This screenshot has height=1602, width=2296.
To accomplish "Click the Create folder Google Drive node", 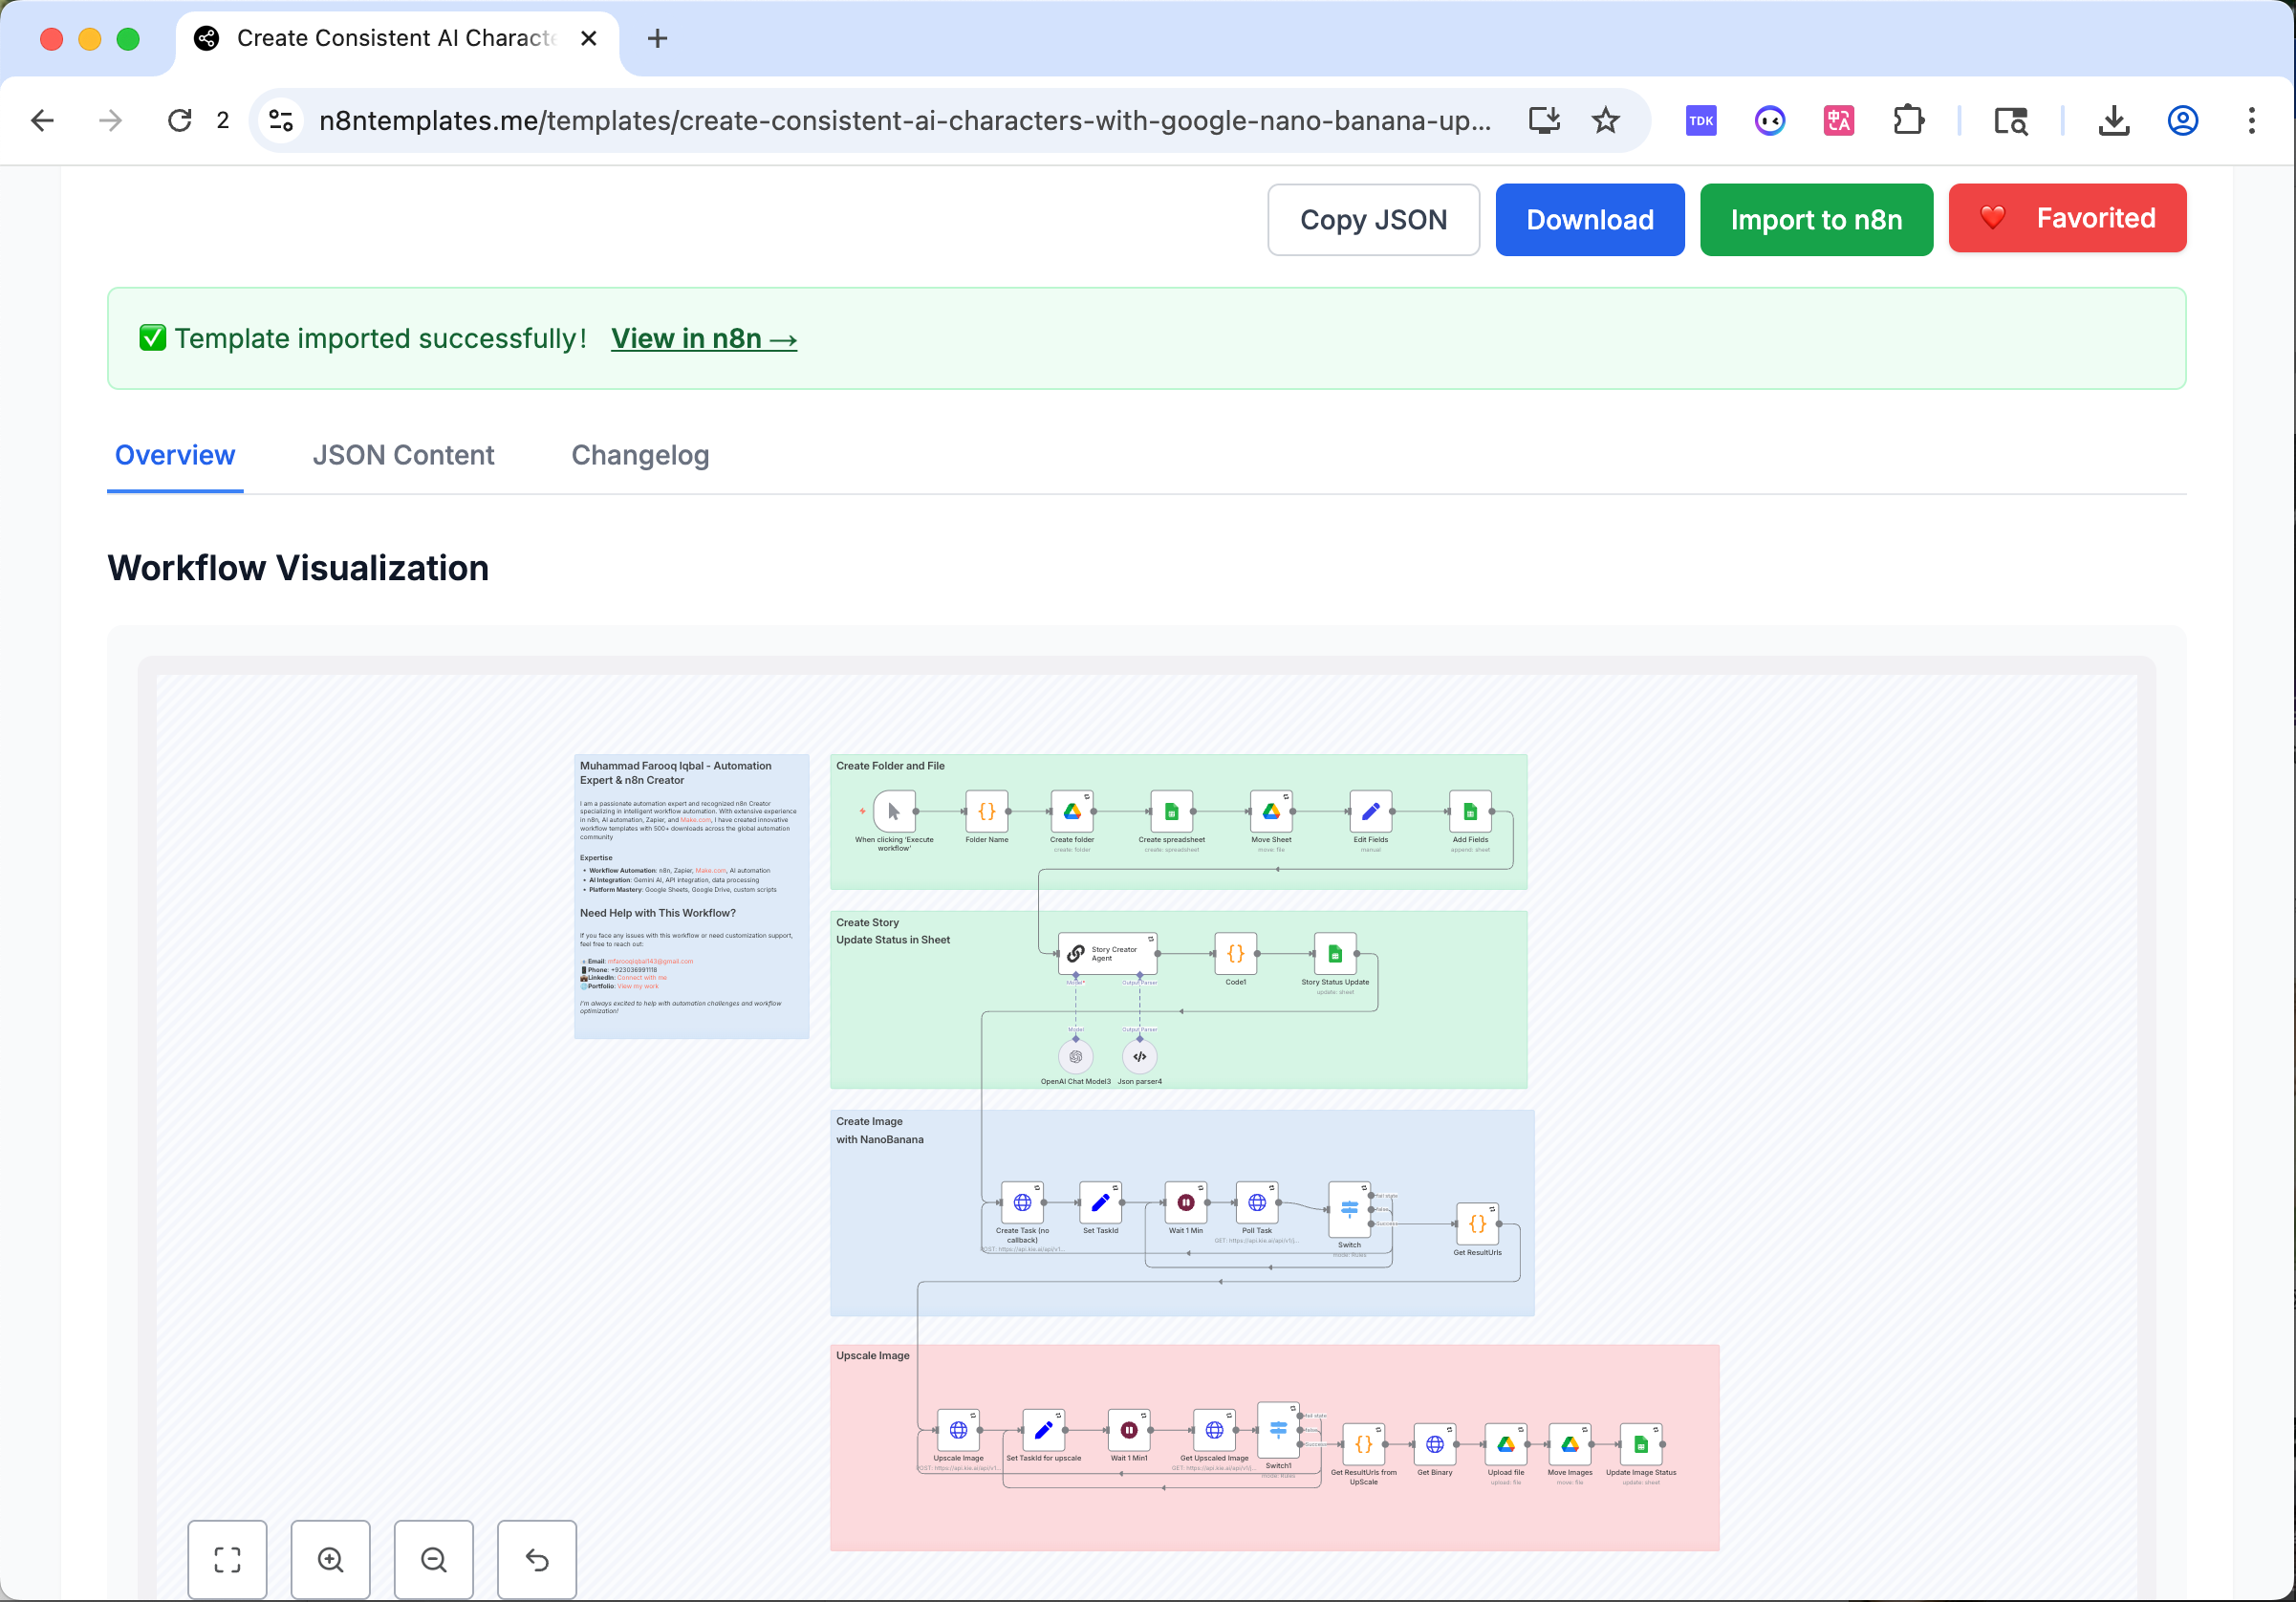I will [x=1071, y=811].
